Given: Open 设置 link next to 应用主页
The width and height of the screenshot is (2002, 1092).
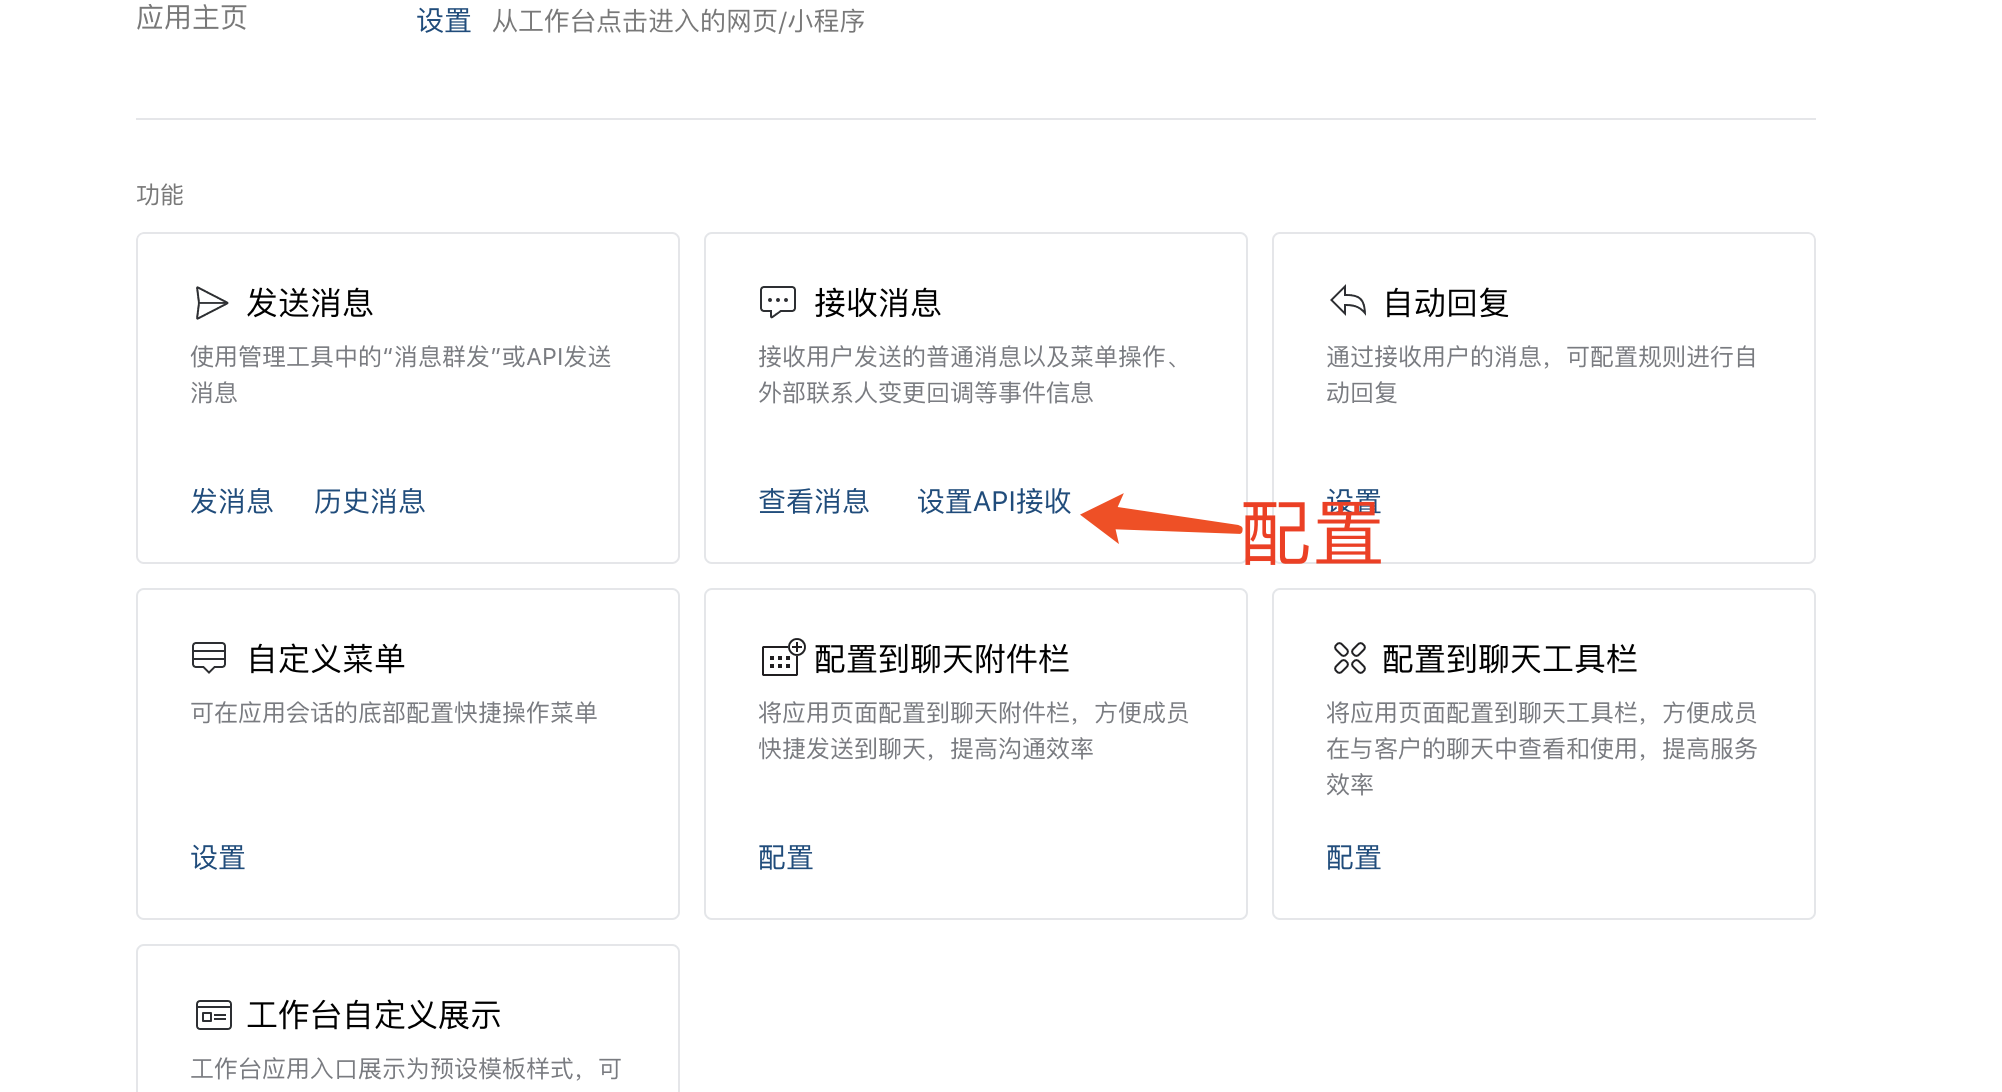Looking at the screenshot, I should pos(444,21).
